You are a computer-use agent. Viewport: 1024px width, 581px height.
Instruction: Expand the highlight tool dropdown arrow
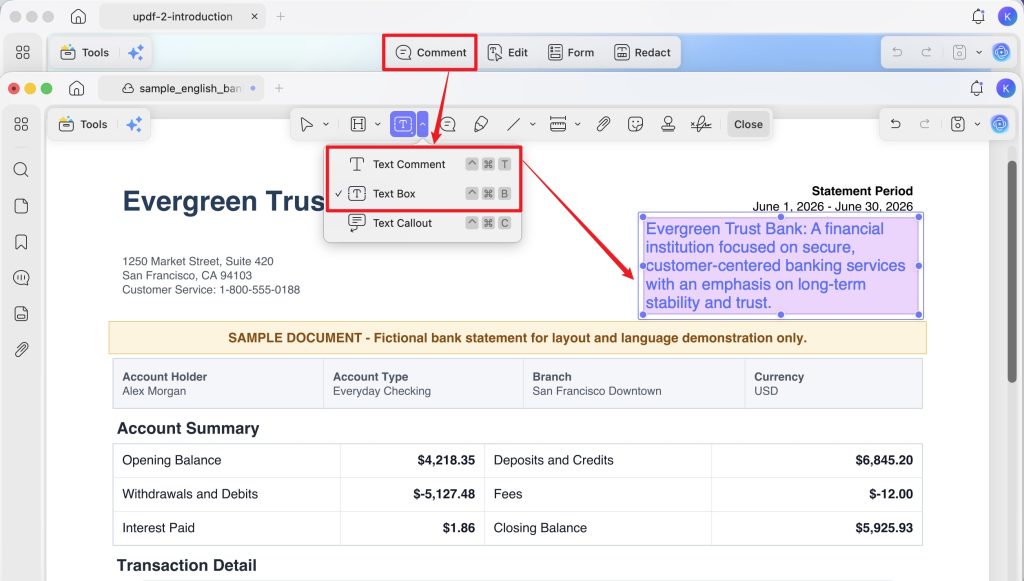pyautogui.click(x=377, y=124)
